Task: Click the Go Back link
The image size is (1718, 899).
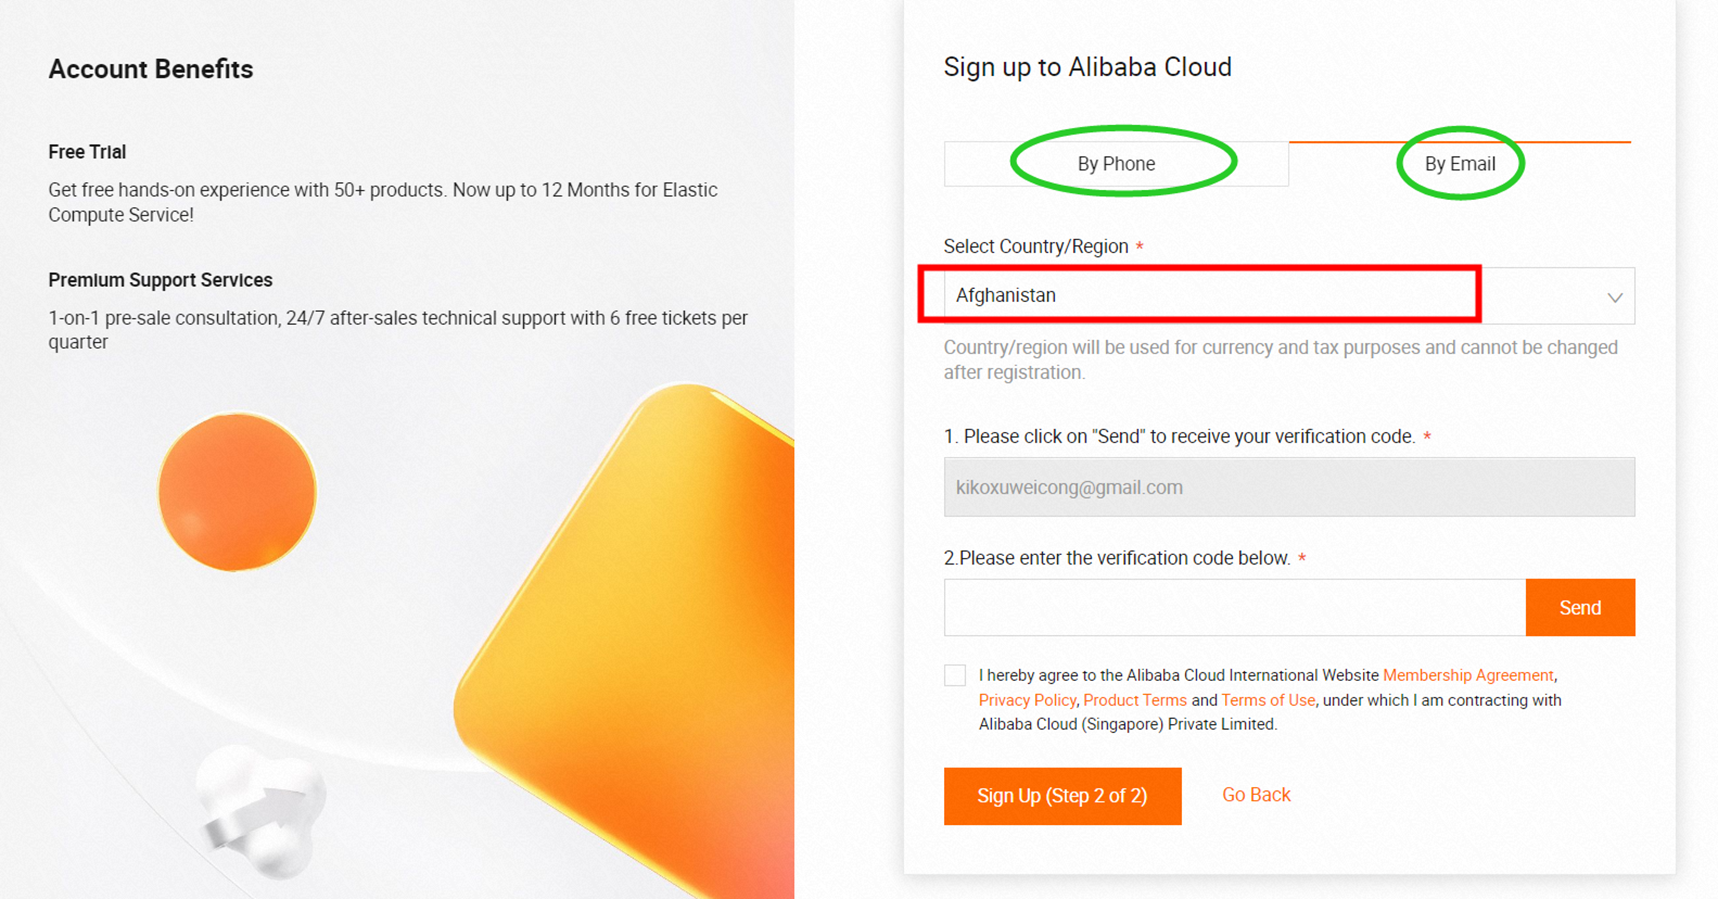Action: coord(1256,795)
